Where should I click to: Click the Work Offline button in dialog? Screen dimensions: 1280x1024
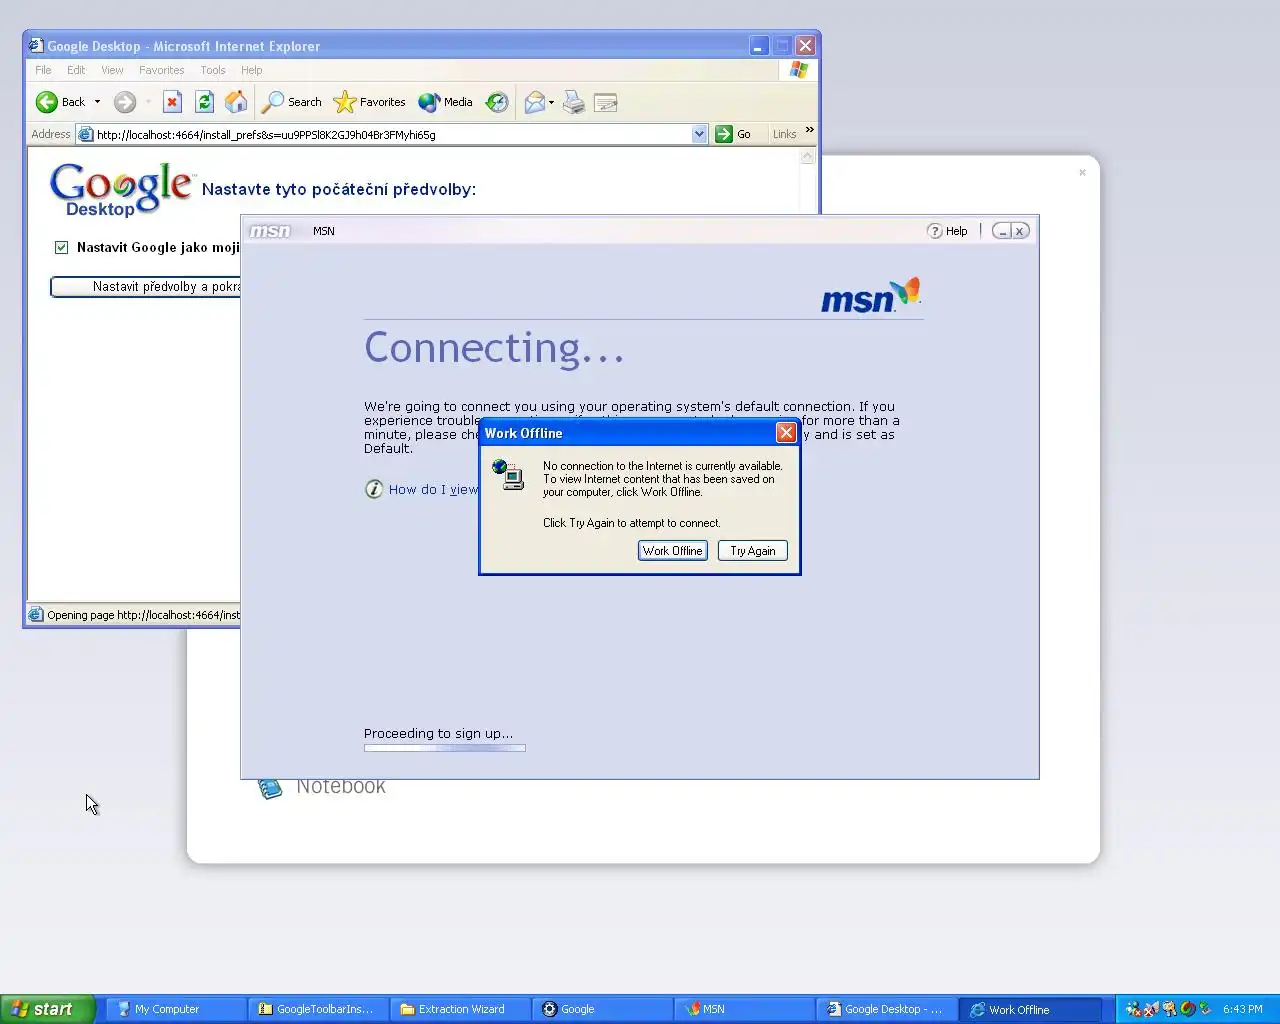[672, 551]
